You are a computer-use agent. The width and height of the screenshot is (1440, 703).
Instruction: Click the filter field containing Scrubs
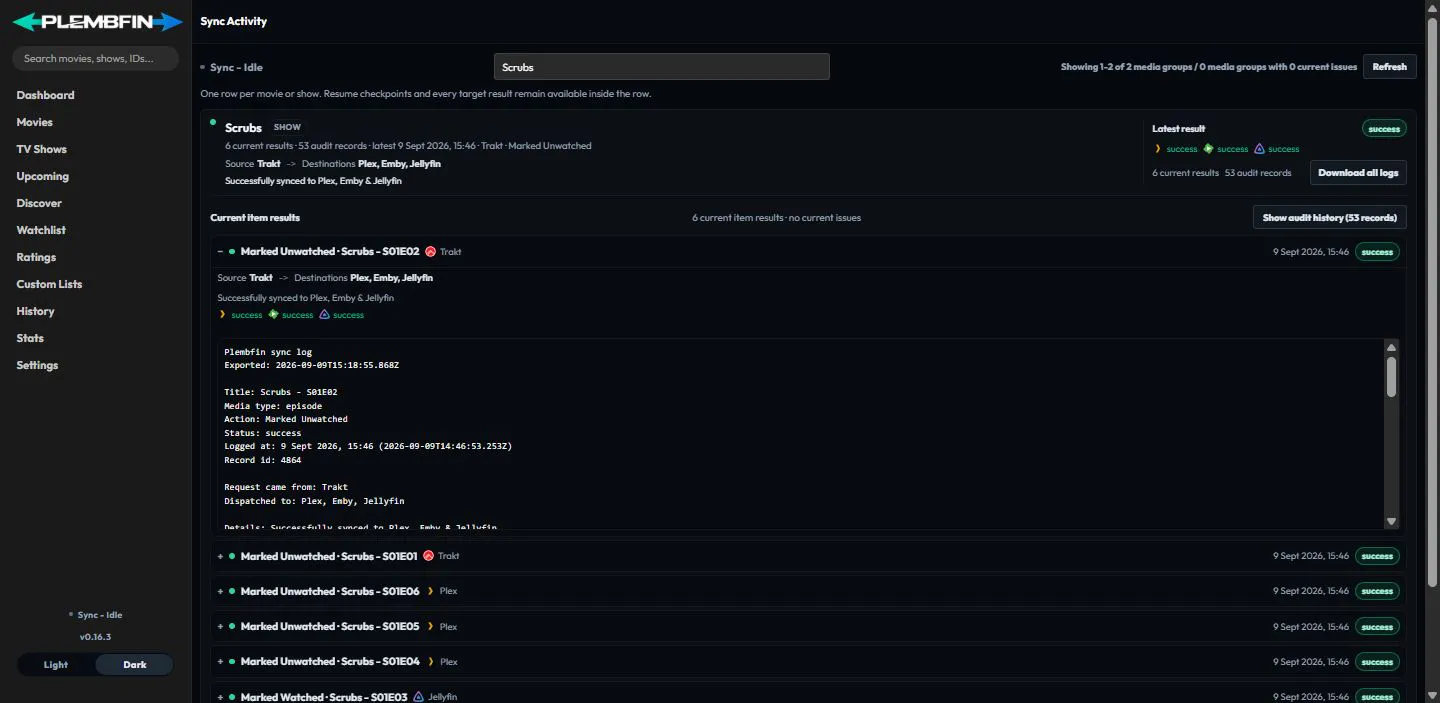point(661,67)
